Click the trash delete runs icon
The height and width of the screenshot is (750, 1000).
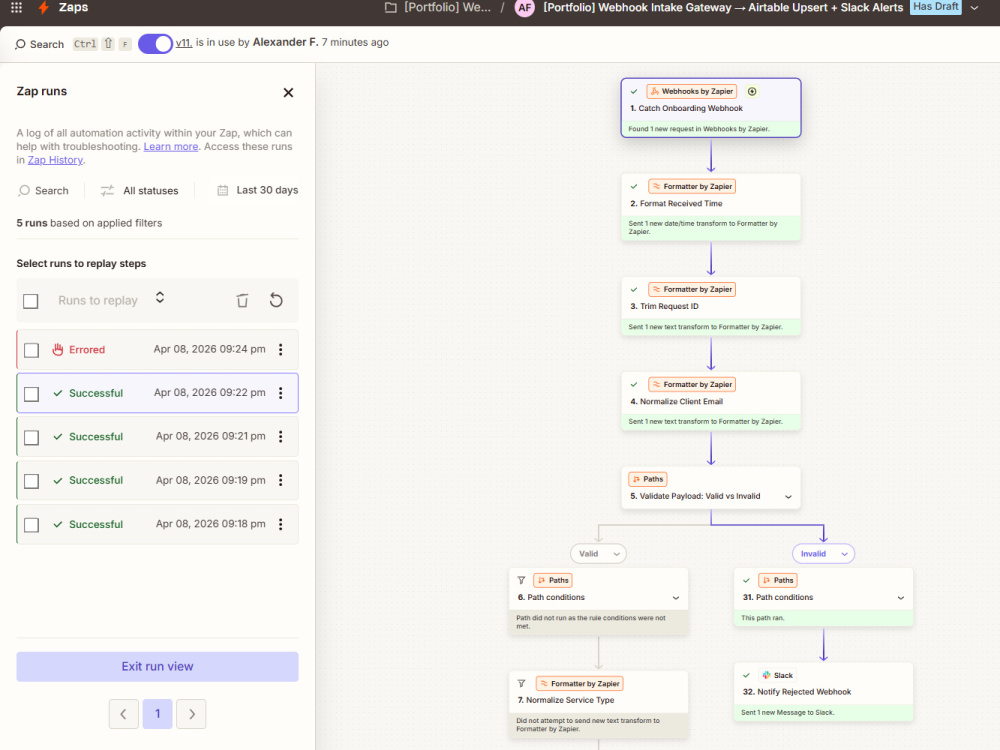point(242,300)
